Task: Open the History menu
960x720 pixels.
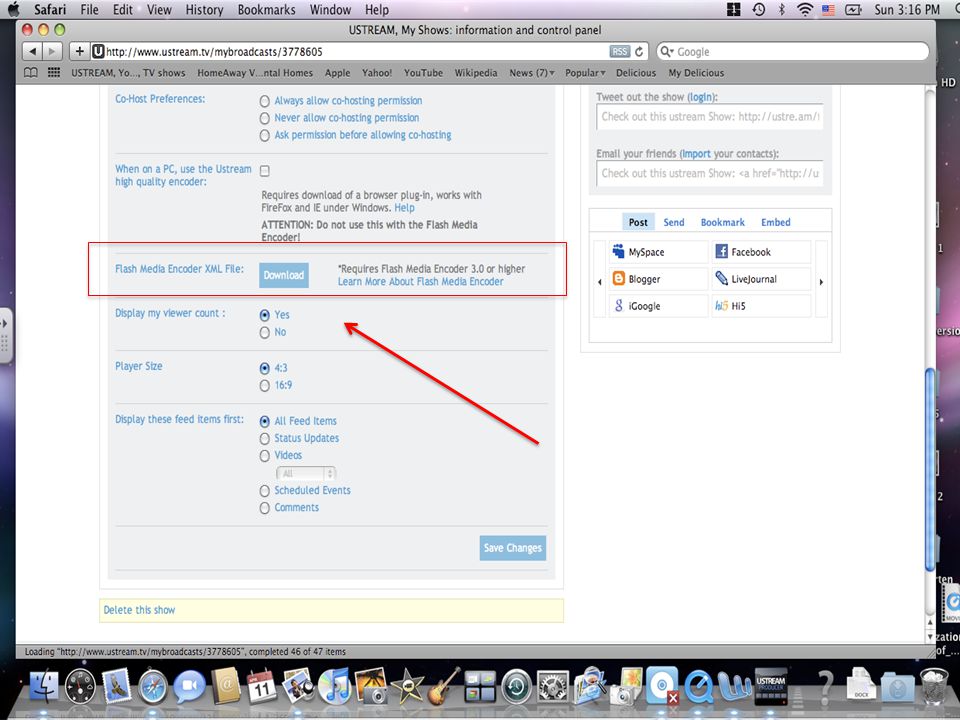Action: 204,9
